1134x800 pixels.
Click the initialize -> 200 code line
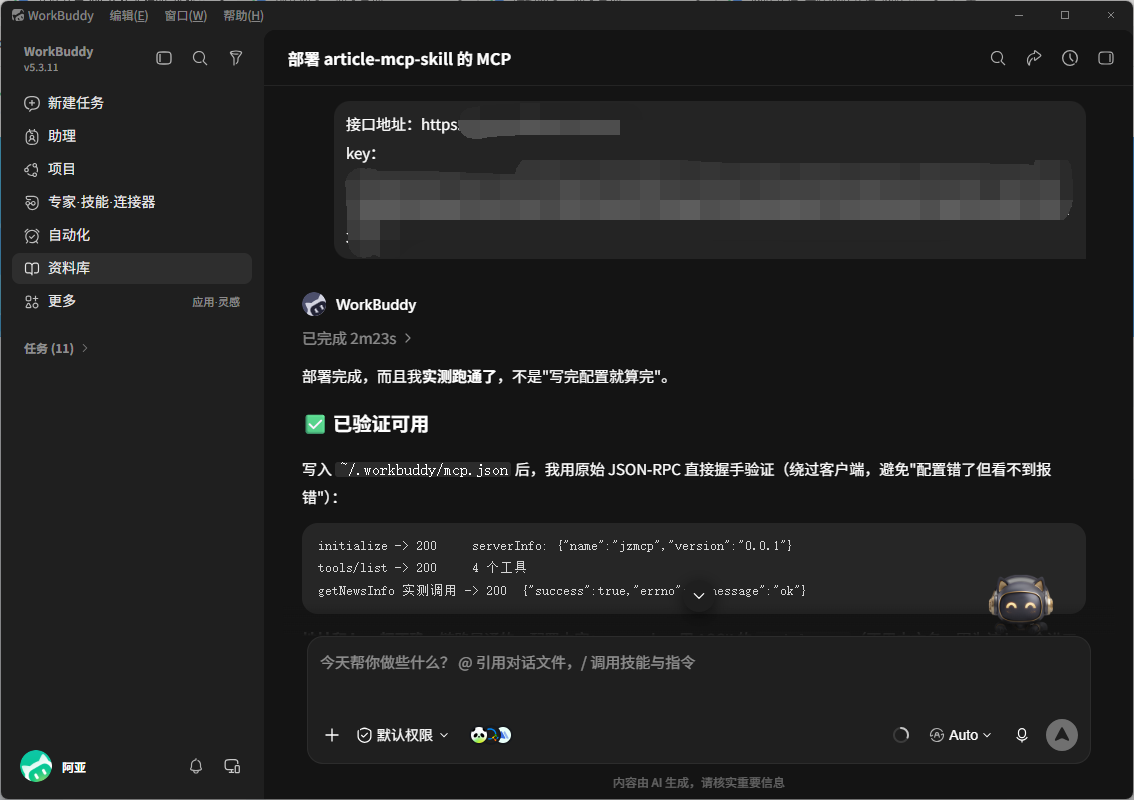[x=555, y=546]
